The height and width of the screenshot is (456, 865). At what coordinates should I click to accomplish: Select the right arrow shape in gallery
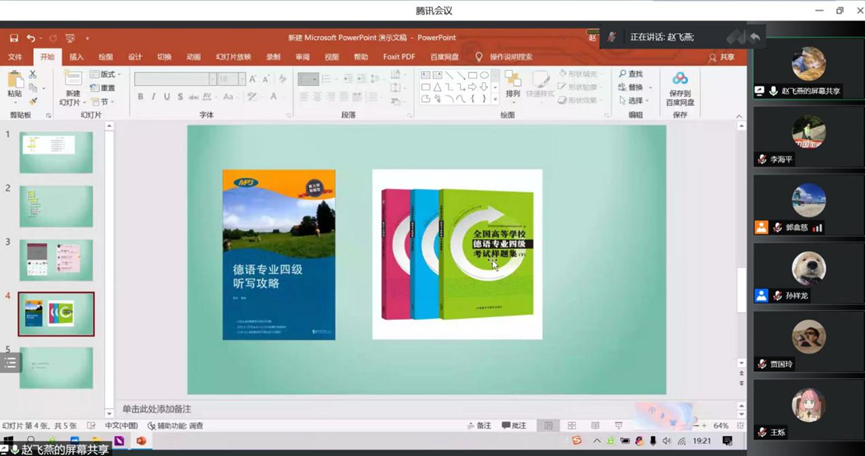coord(472,87)
